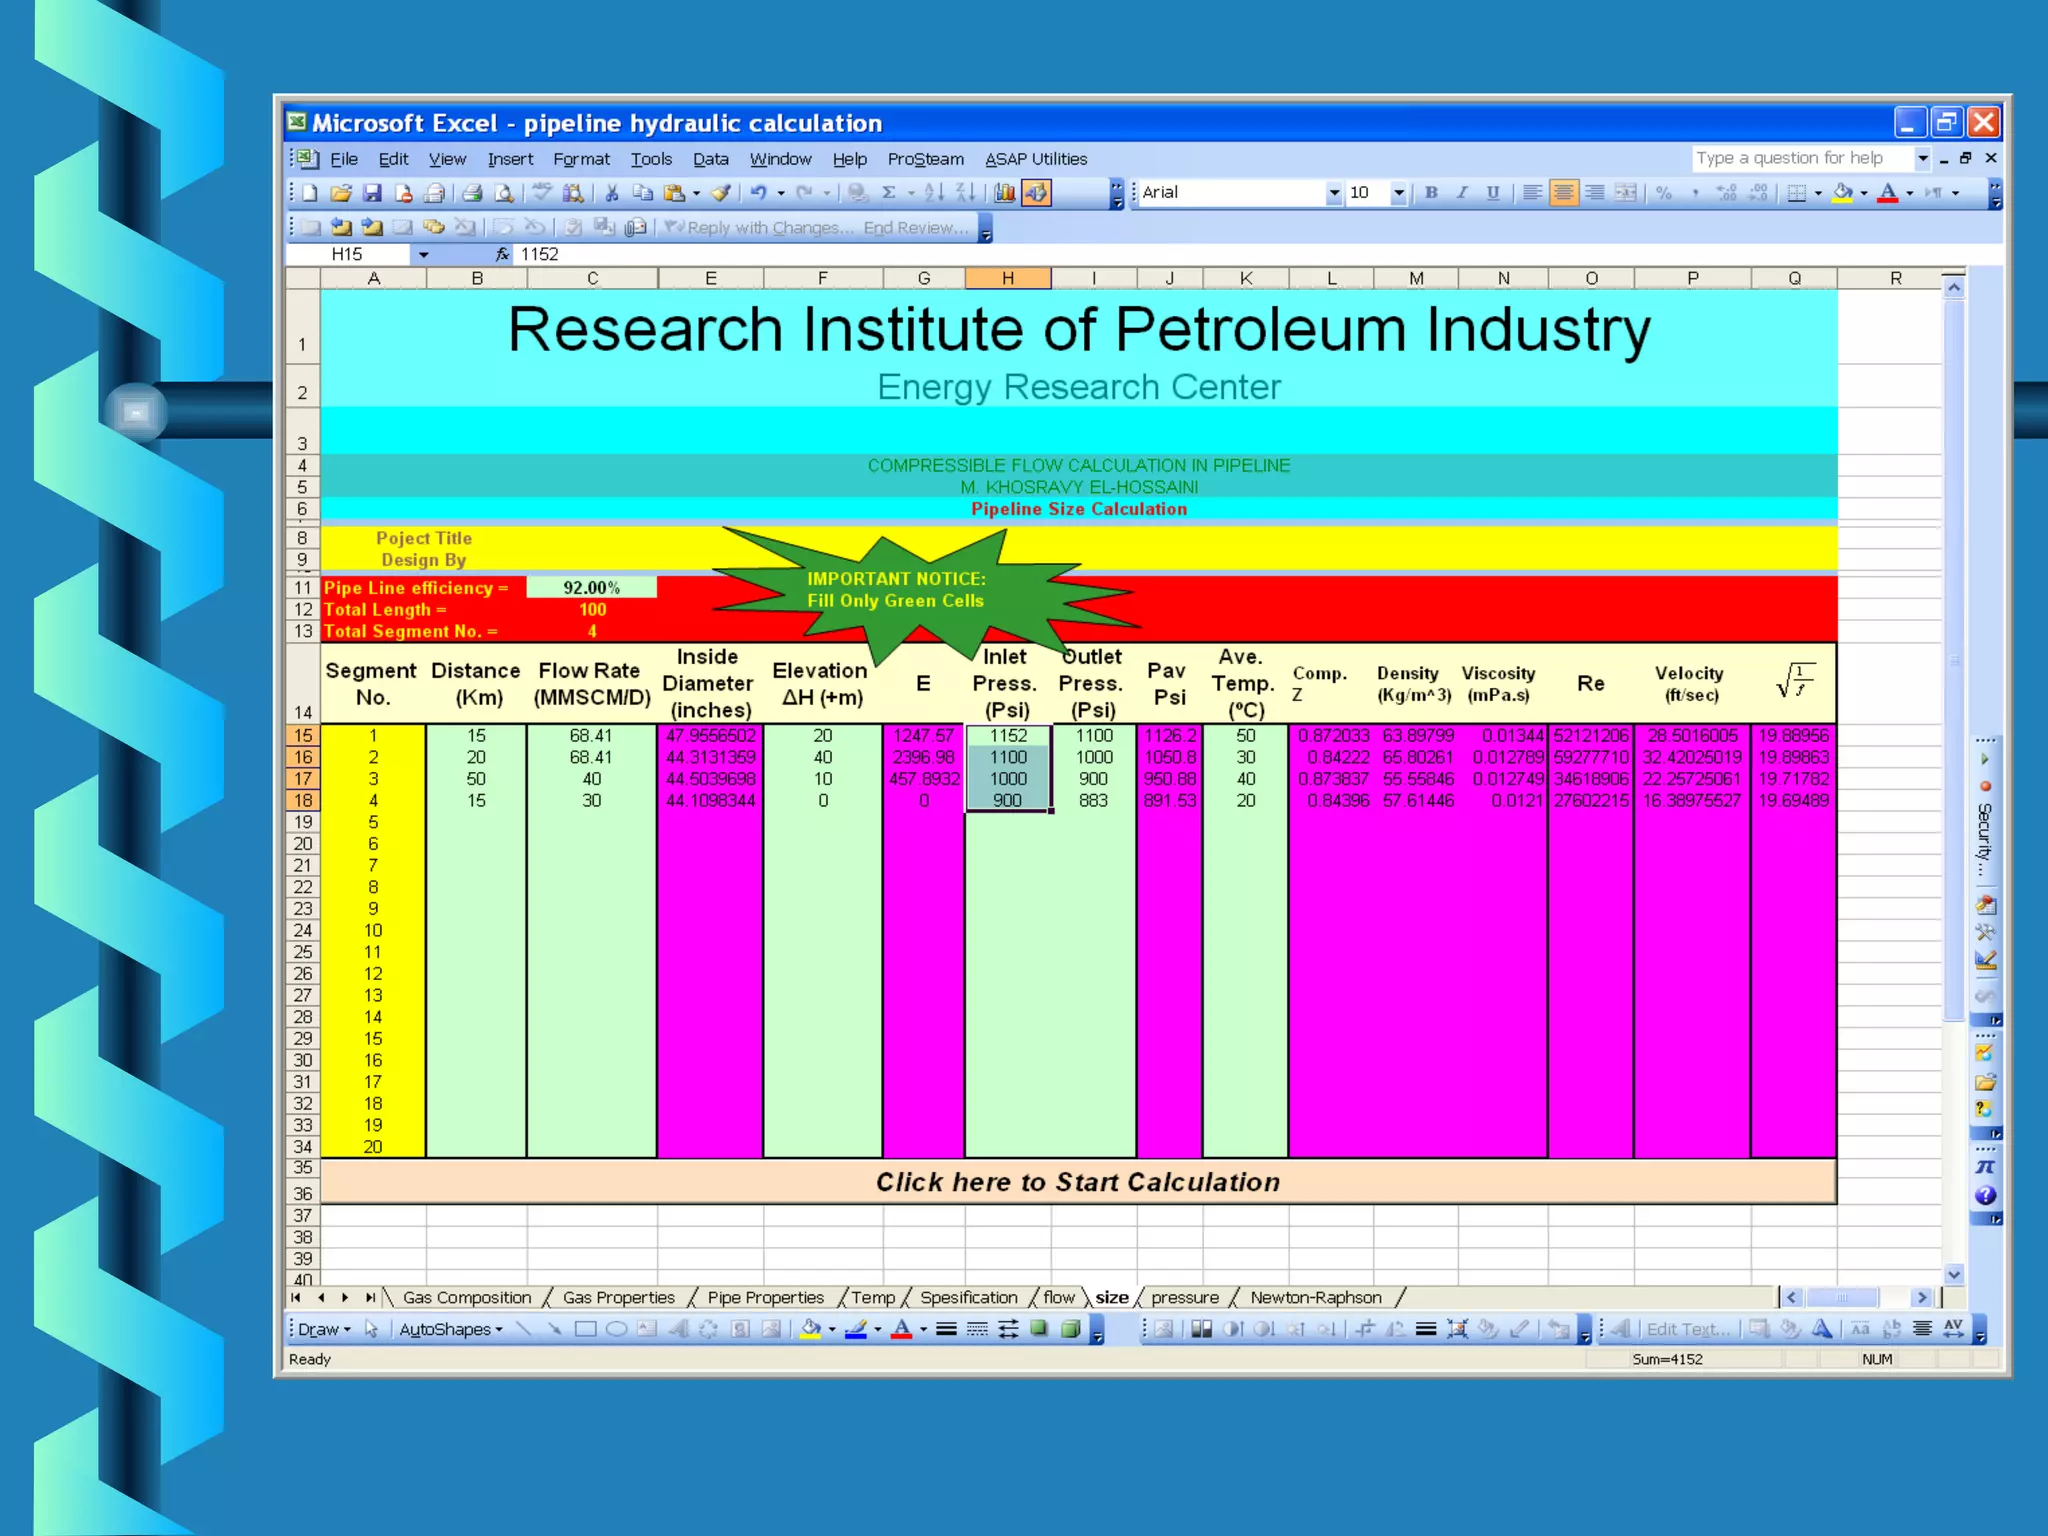The image size is (2048, 1536).
Task: Open the AutoShapes menu button
Action: pyautogui.click(x=450, y=1329)
